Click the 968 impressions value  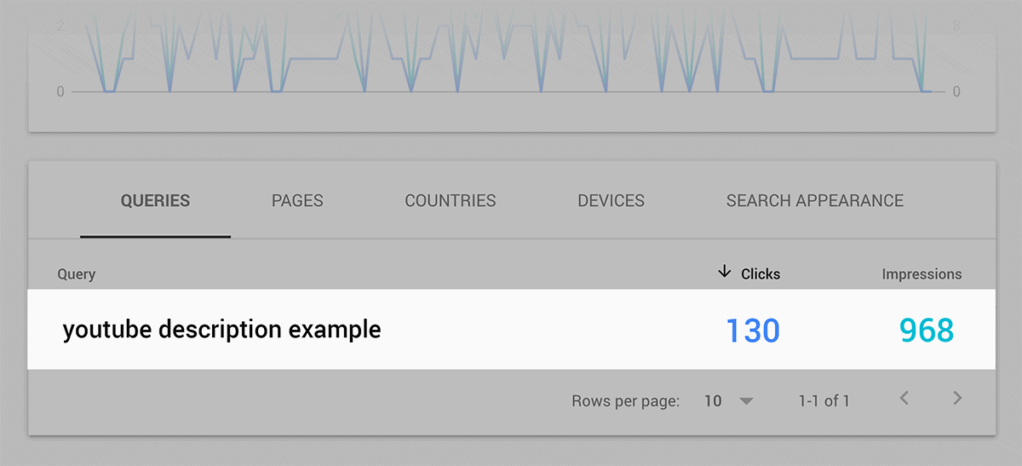pyautogui.click(x=926, y=330)
